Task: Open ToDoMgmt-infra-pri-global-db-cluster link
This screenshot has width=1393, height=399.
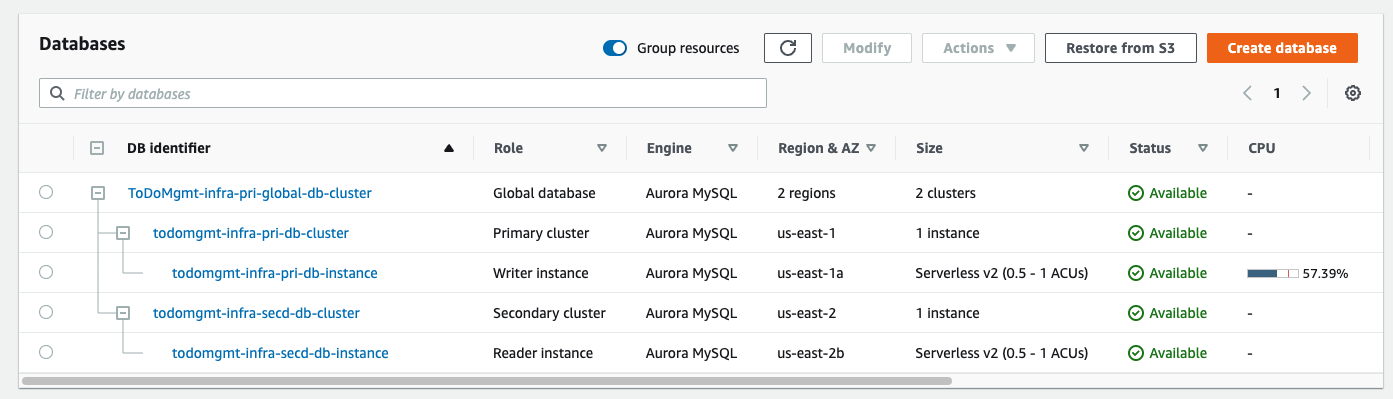Action: [250, 193]
